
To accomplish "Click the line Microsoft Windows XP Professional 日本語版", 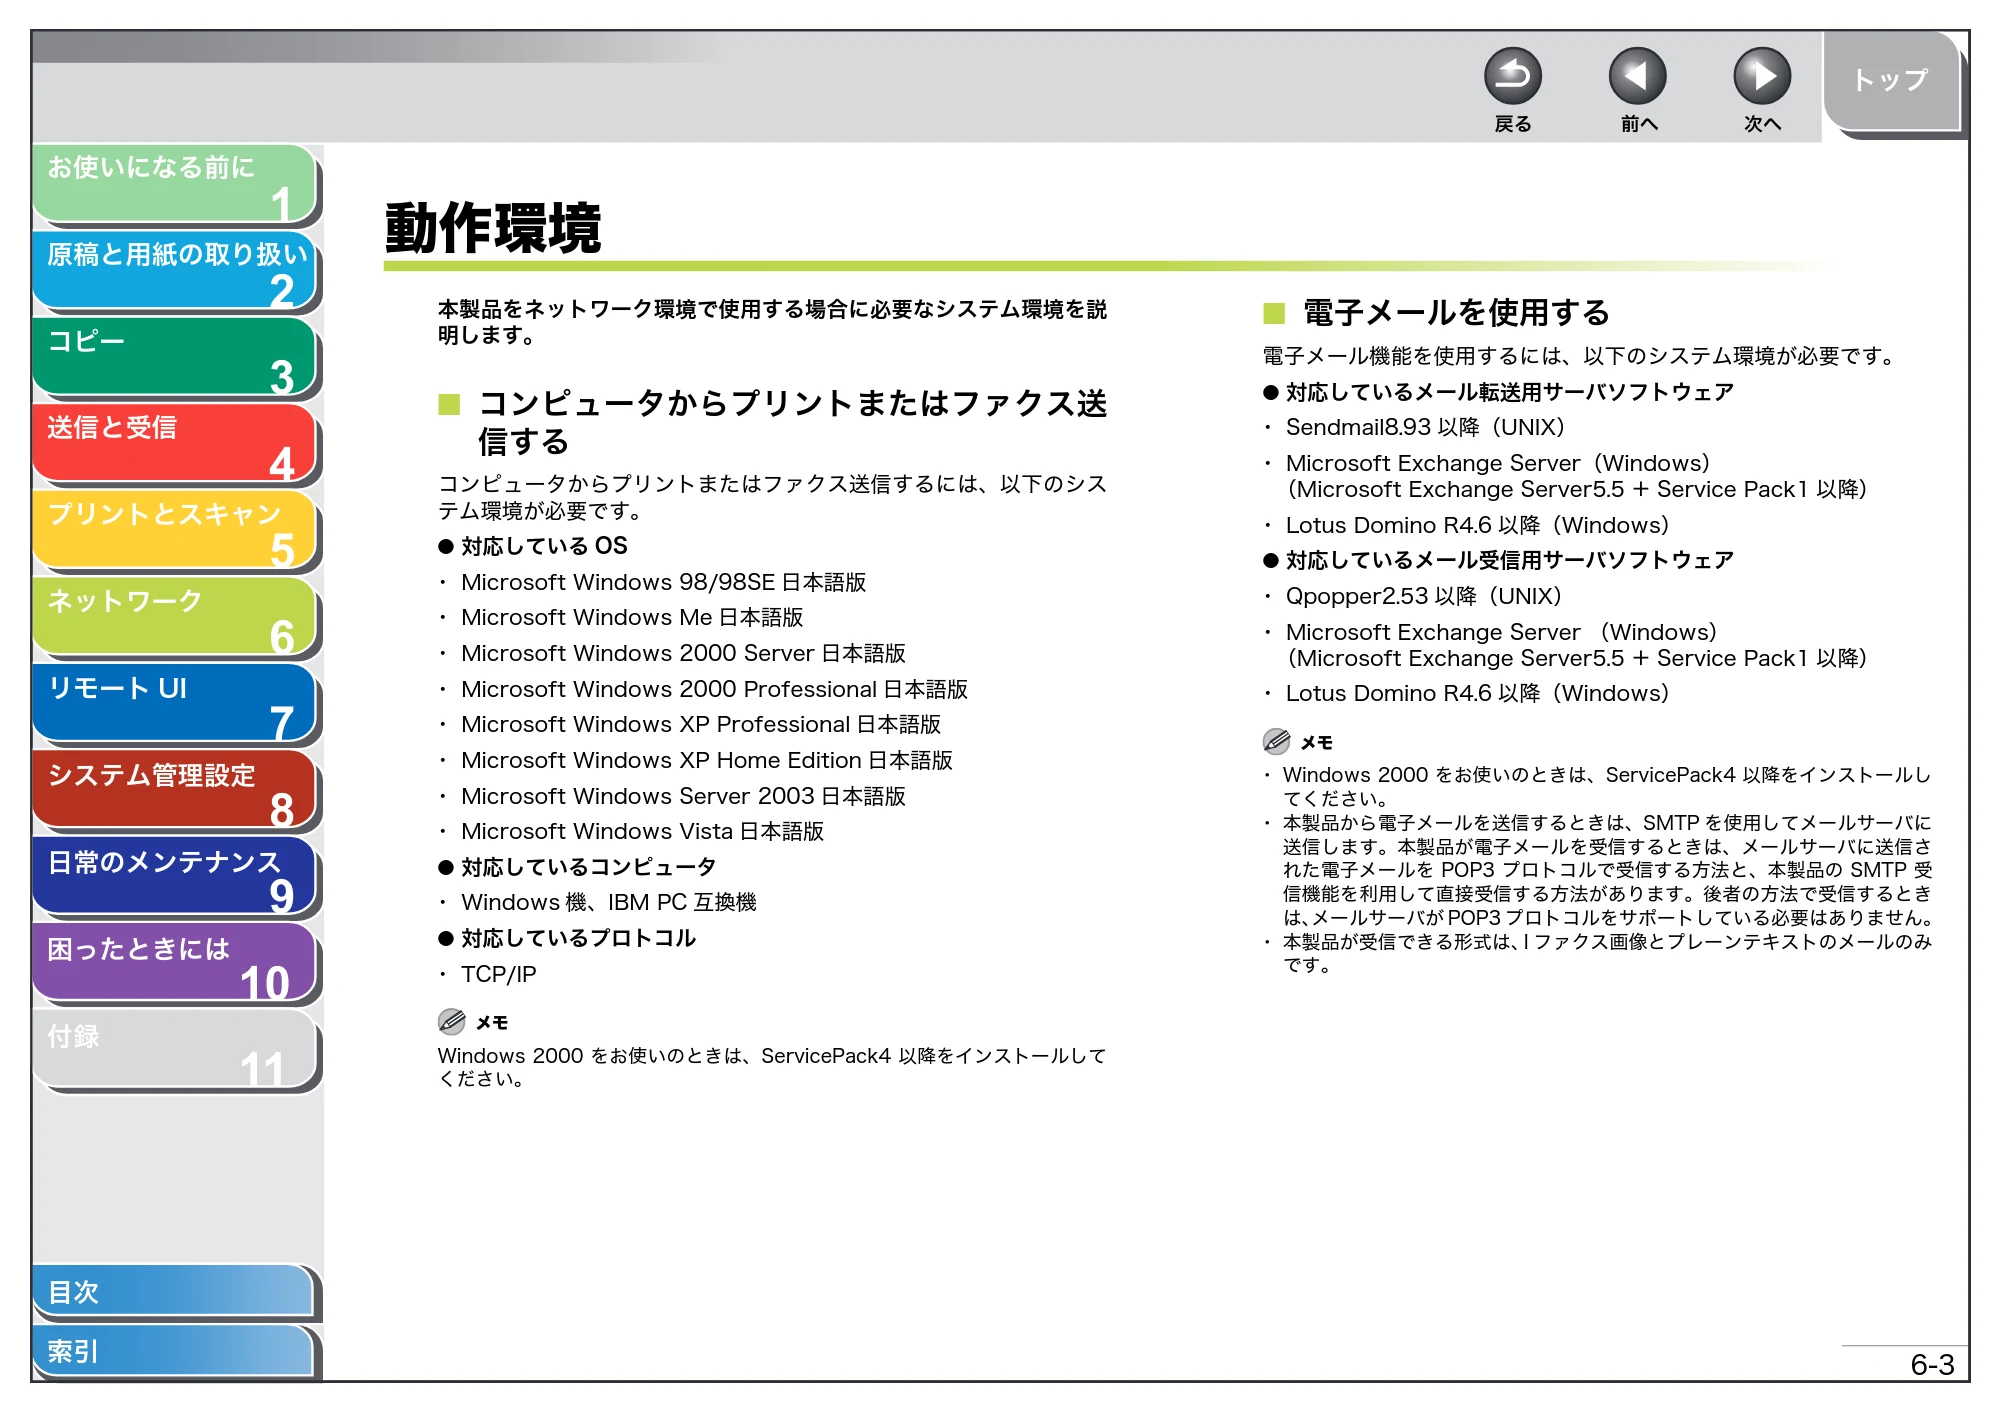I will (x=701, y=724).
